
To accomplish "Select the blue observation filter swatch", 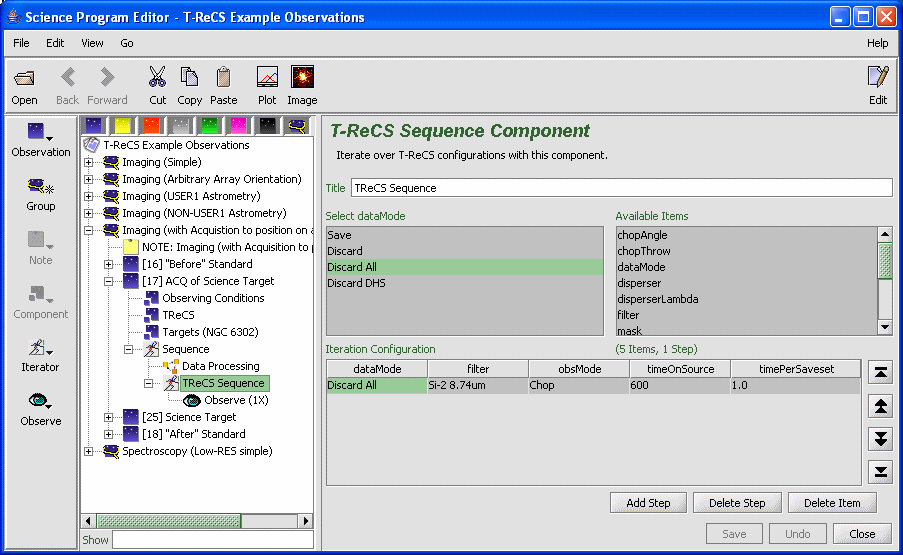I will coord(94,126).
